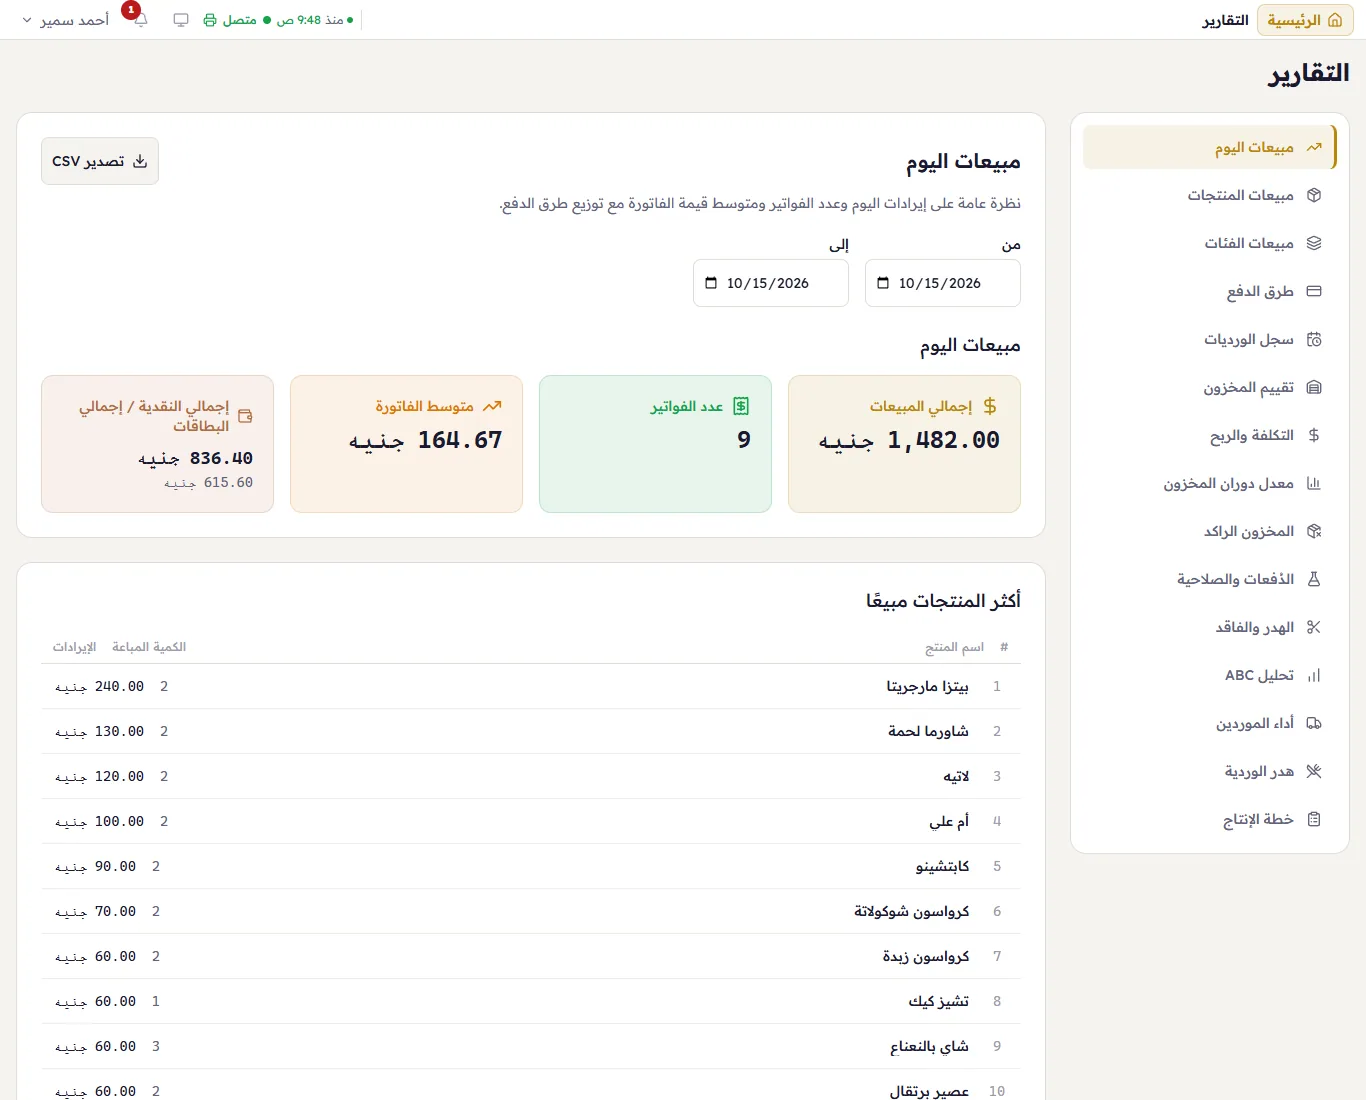Select the مبيعات اليوم report in the sidebar
The height and width of the screenshot is (1100, 1366).
click(x=1209, y=147)
